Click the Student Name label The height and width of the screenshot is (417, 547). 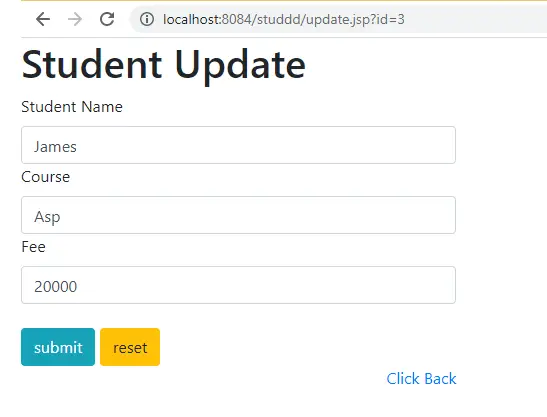(x=72, y=107)
